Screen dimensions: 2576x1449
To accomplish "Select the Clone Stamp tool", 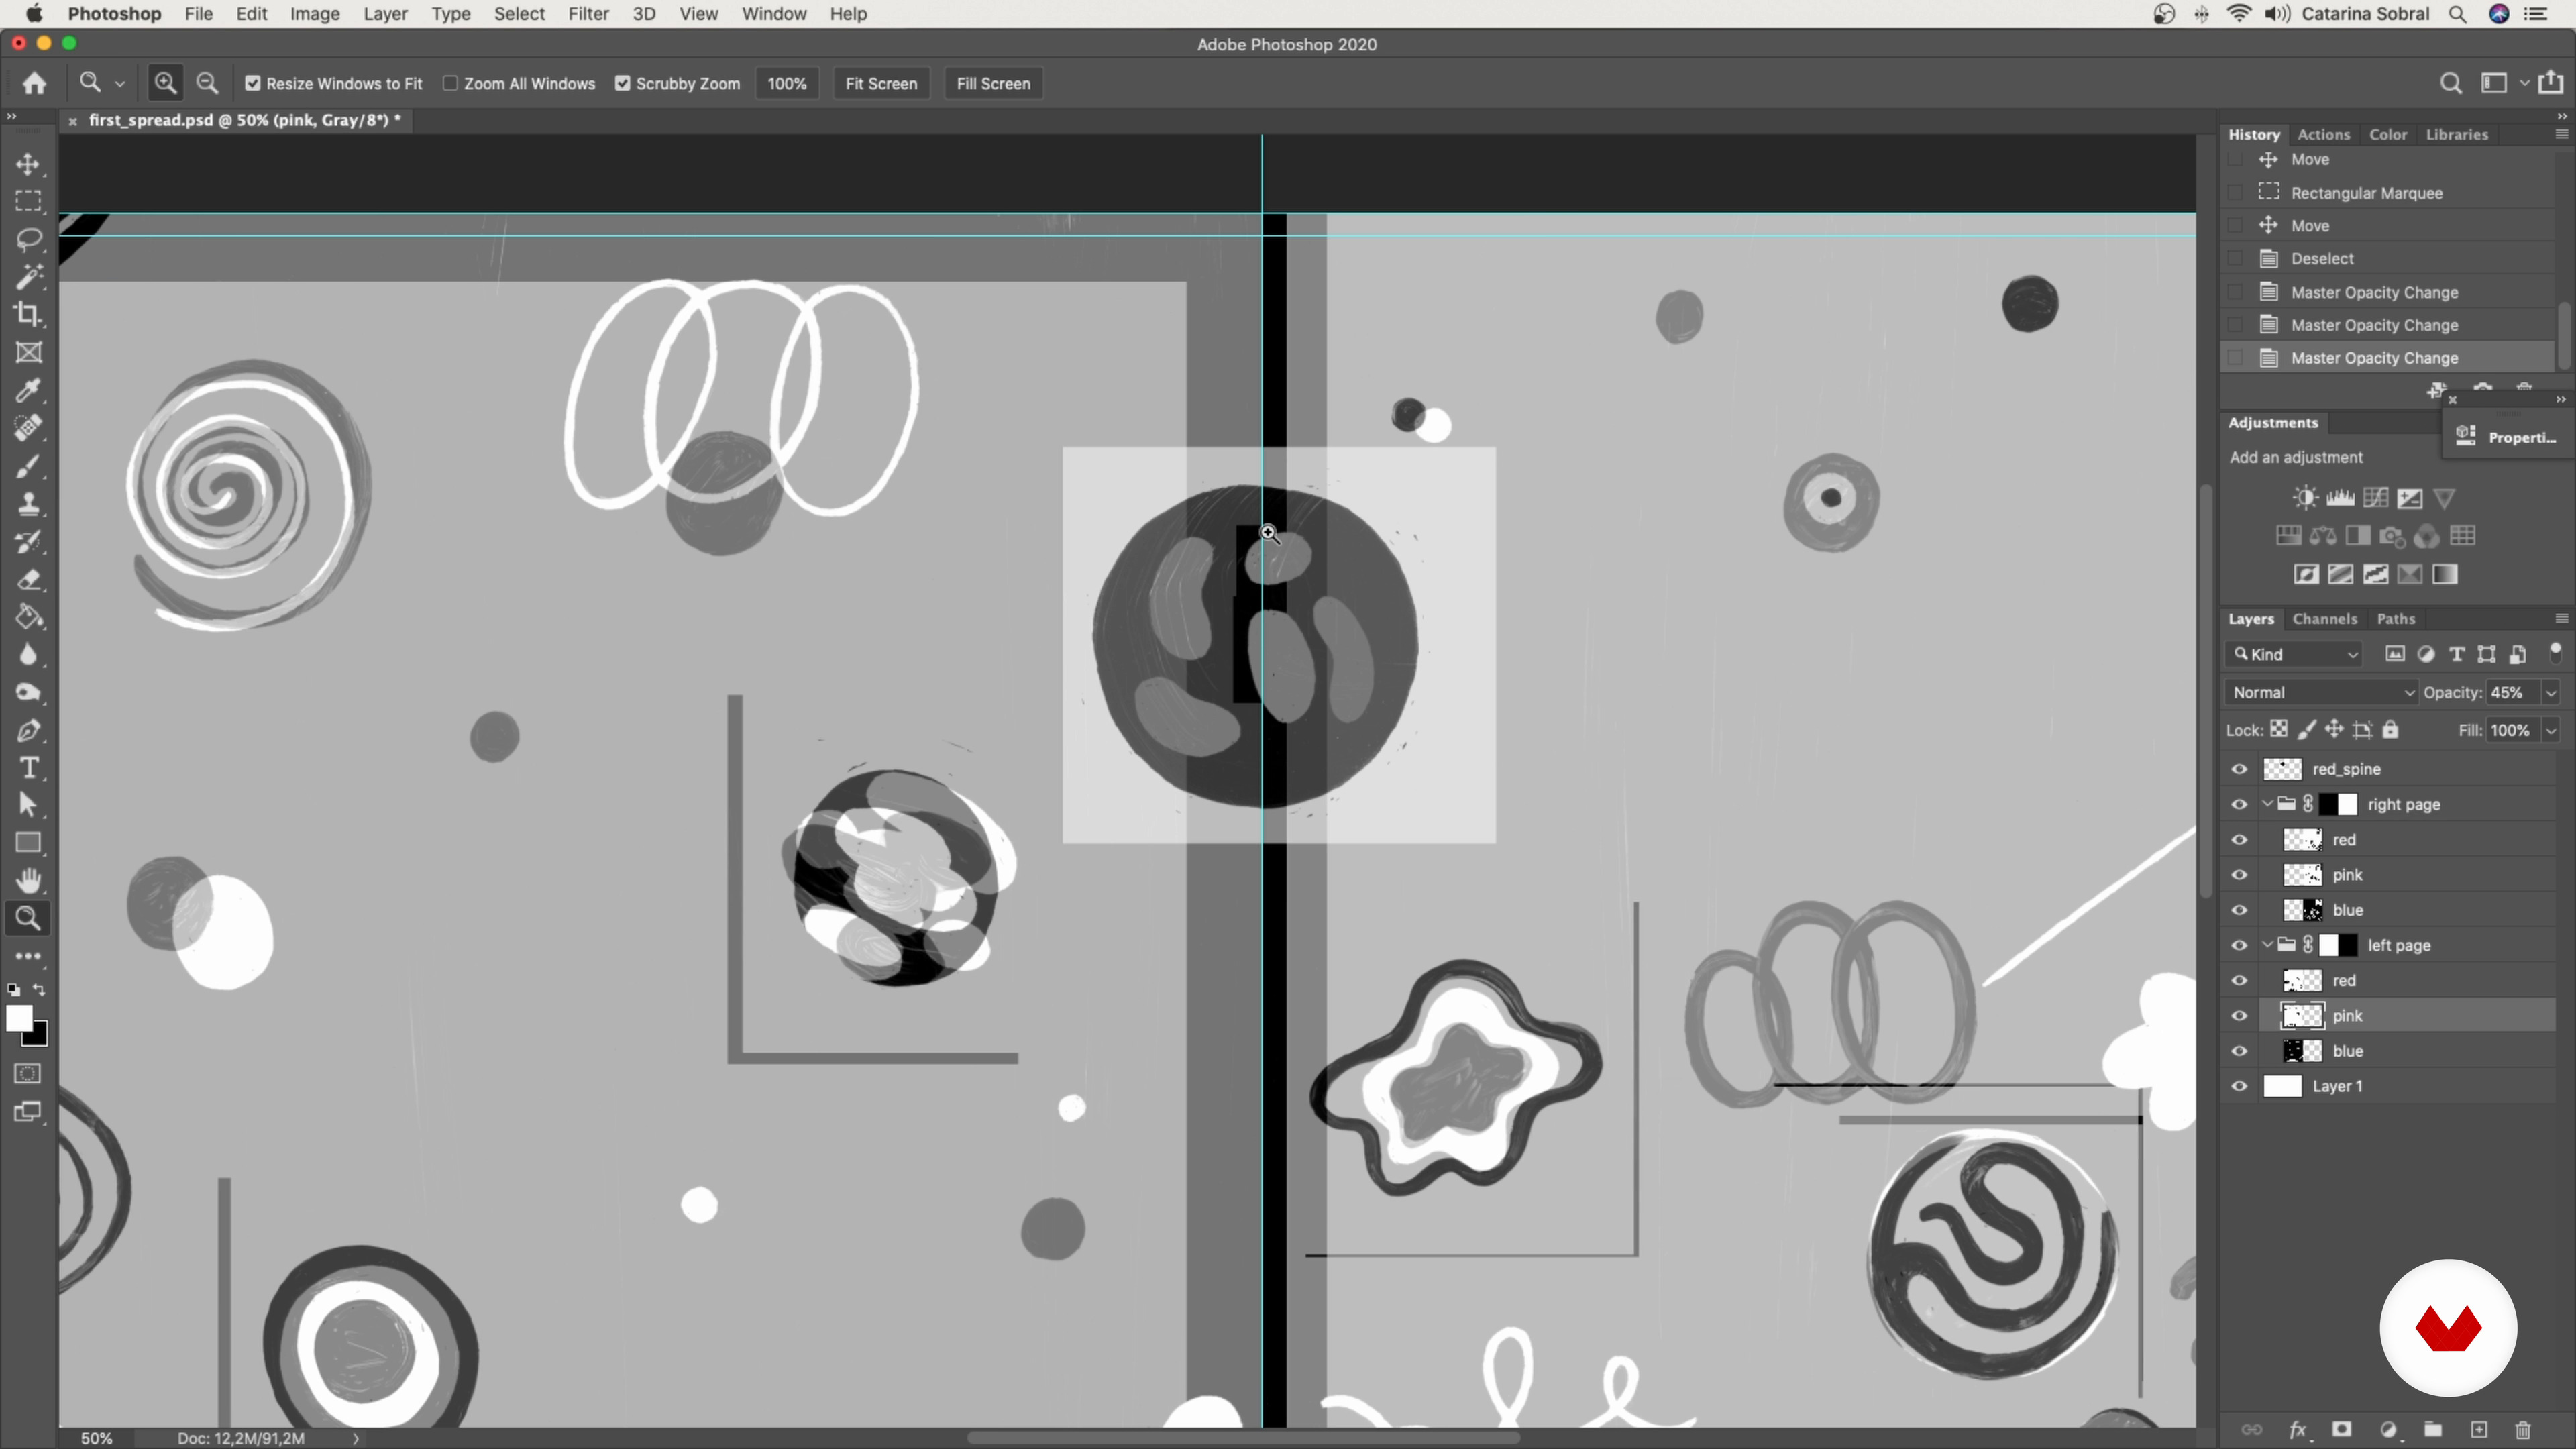I will pos(28,504).
